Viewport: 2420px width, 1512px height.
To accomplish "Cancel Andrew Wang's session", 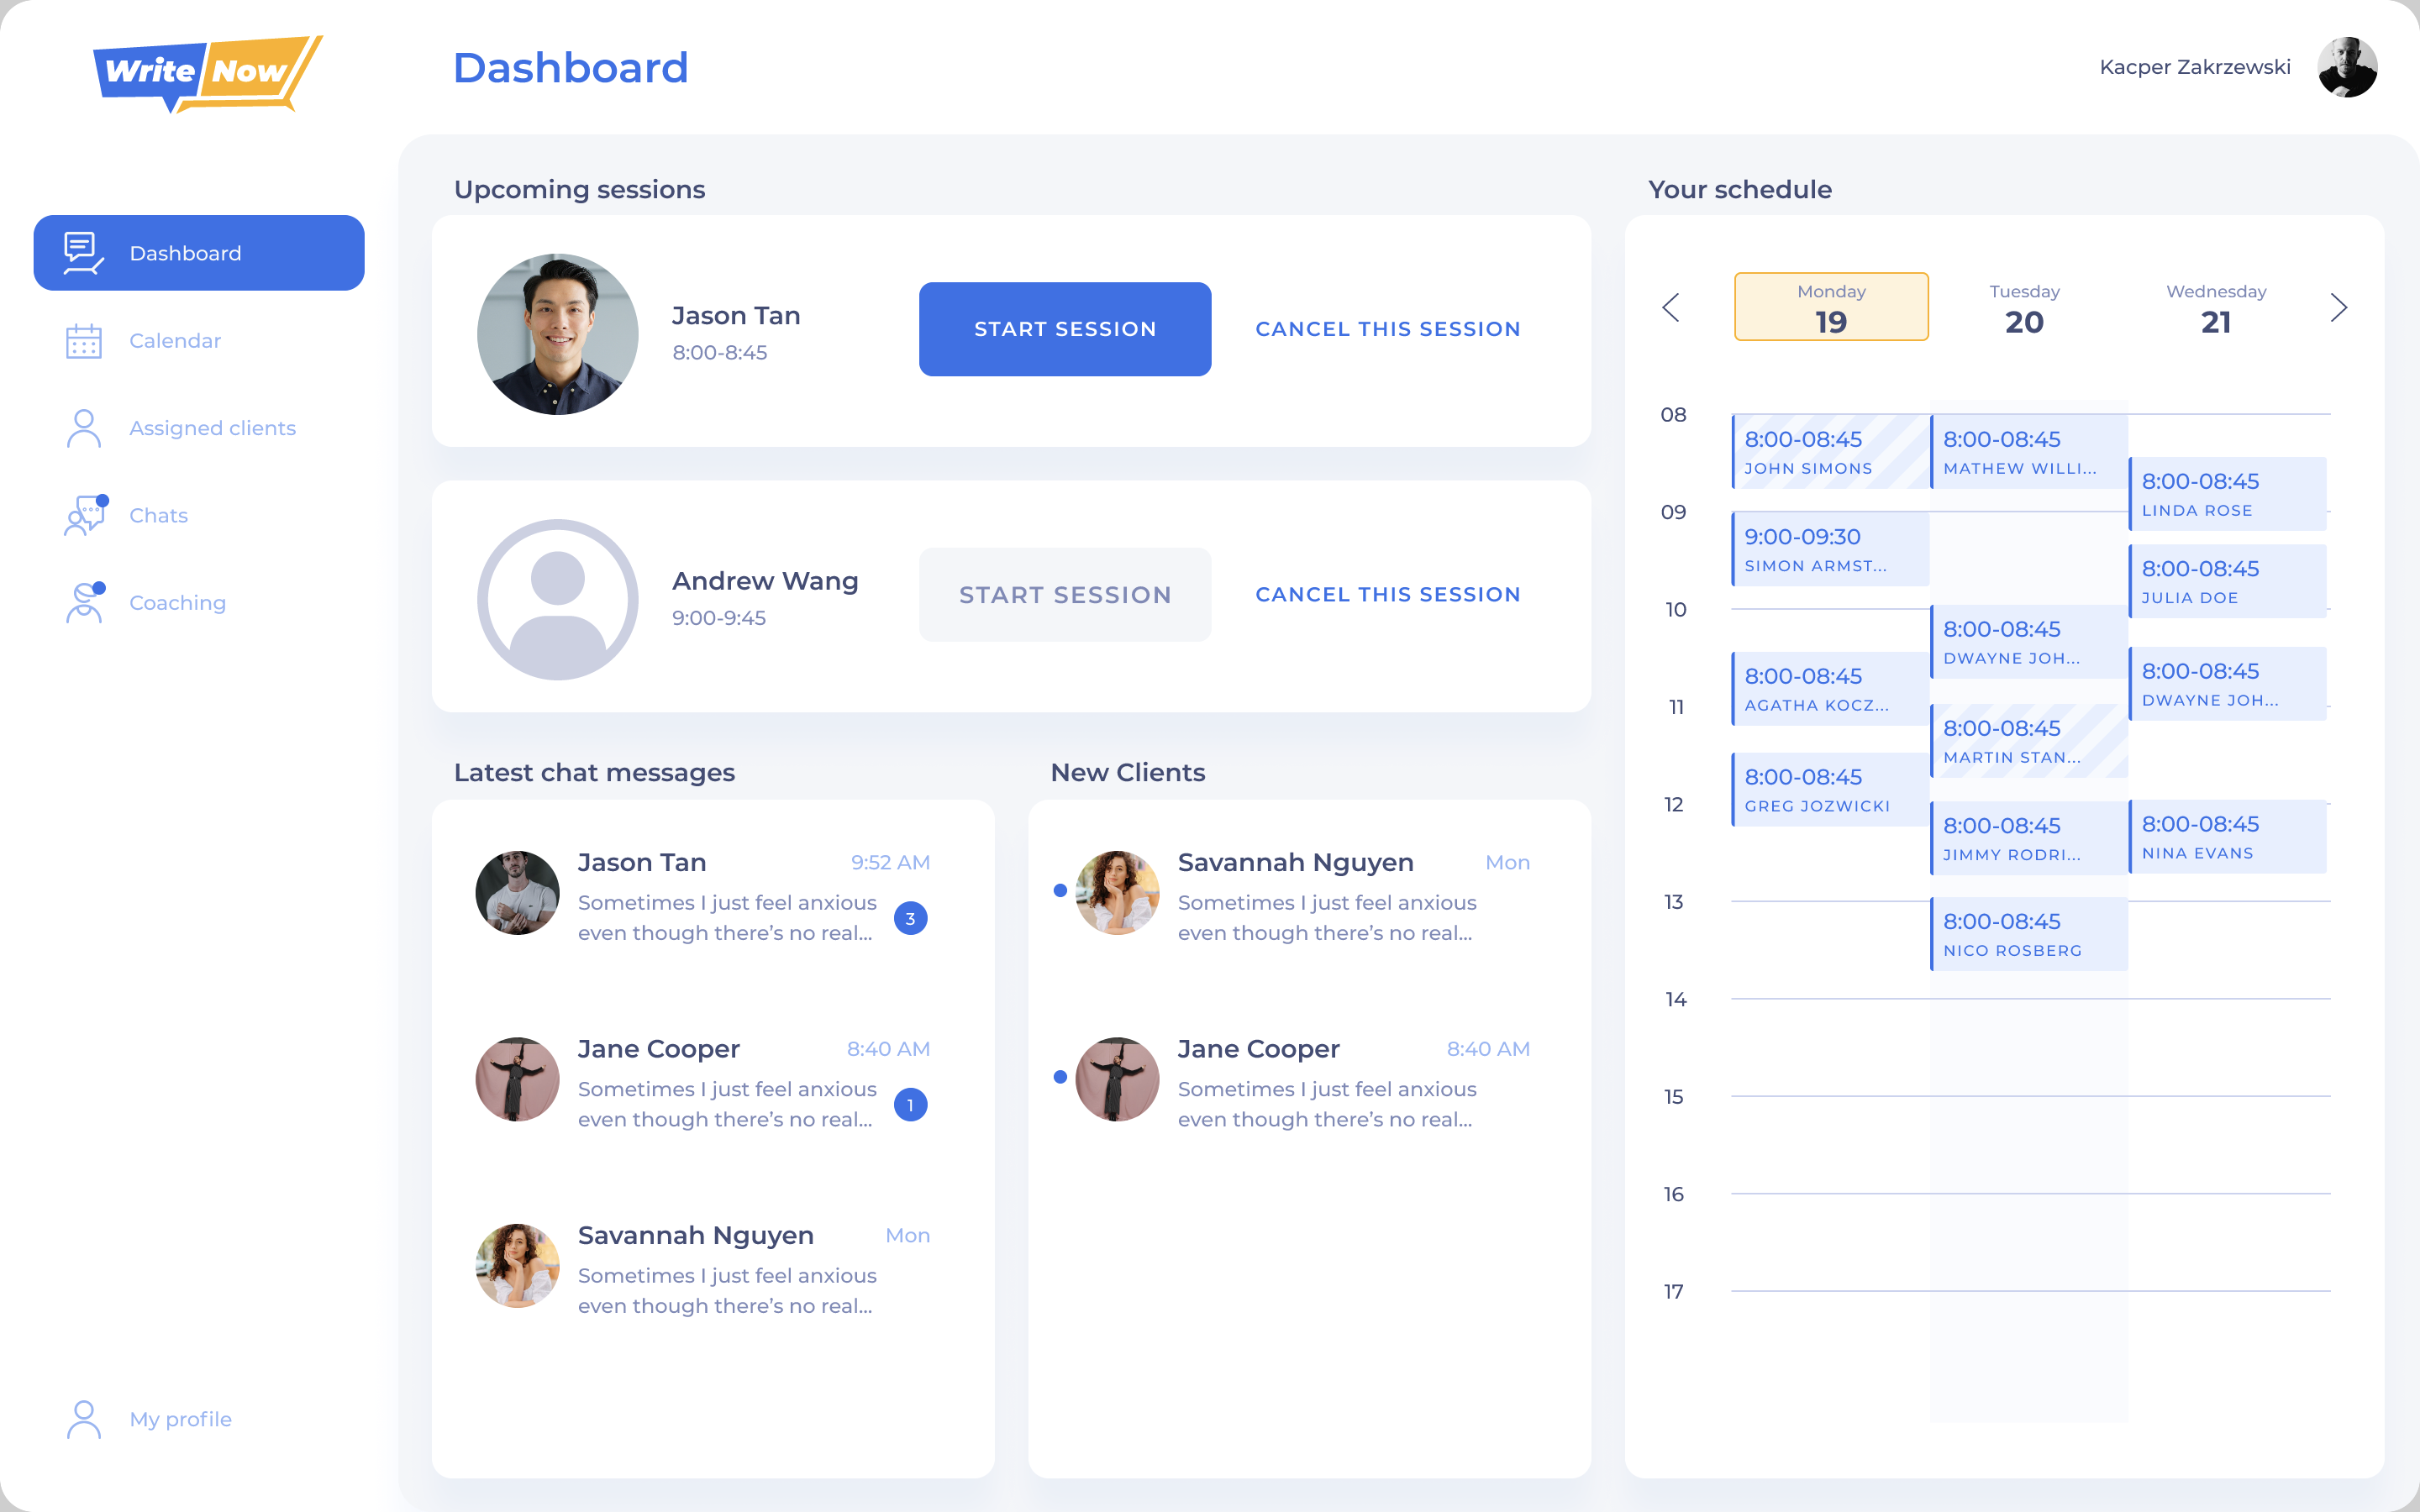I will click(x=1387, y=594).
